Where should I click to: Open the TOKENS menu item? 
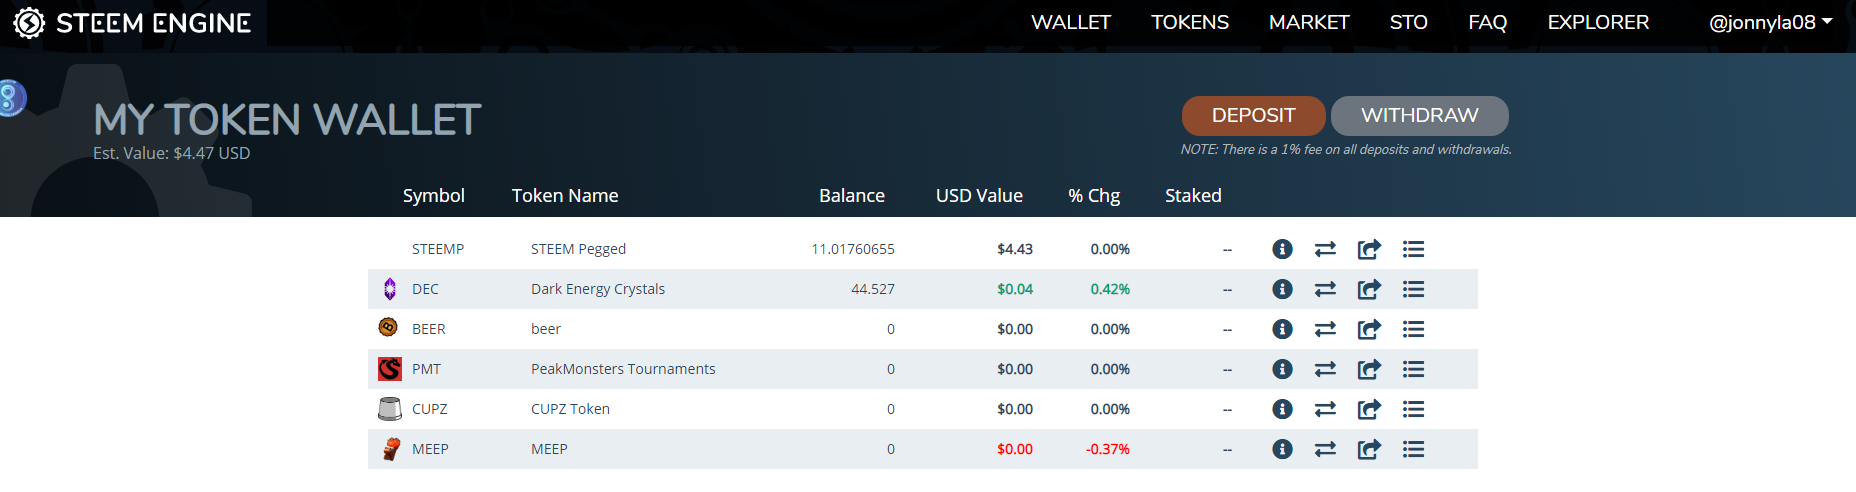click(1190, 22)
